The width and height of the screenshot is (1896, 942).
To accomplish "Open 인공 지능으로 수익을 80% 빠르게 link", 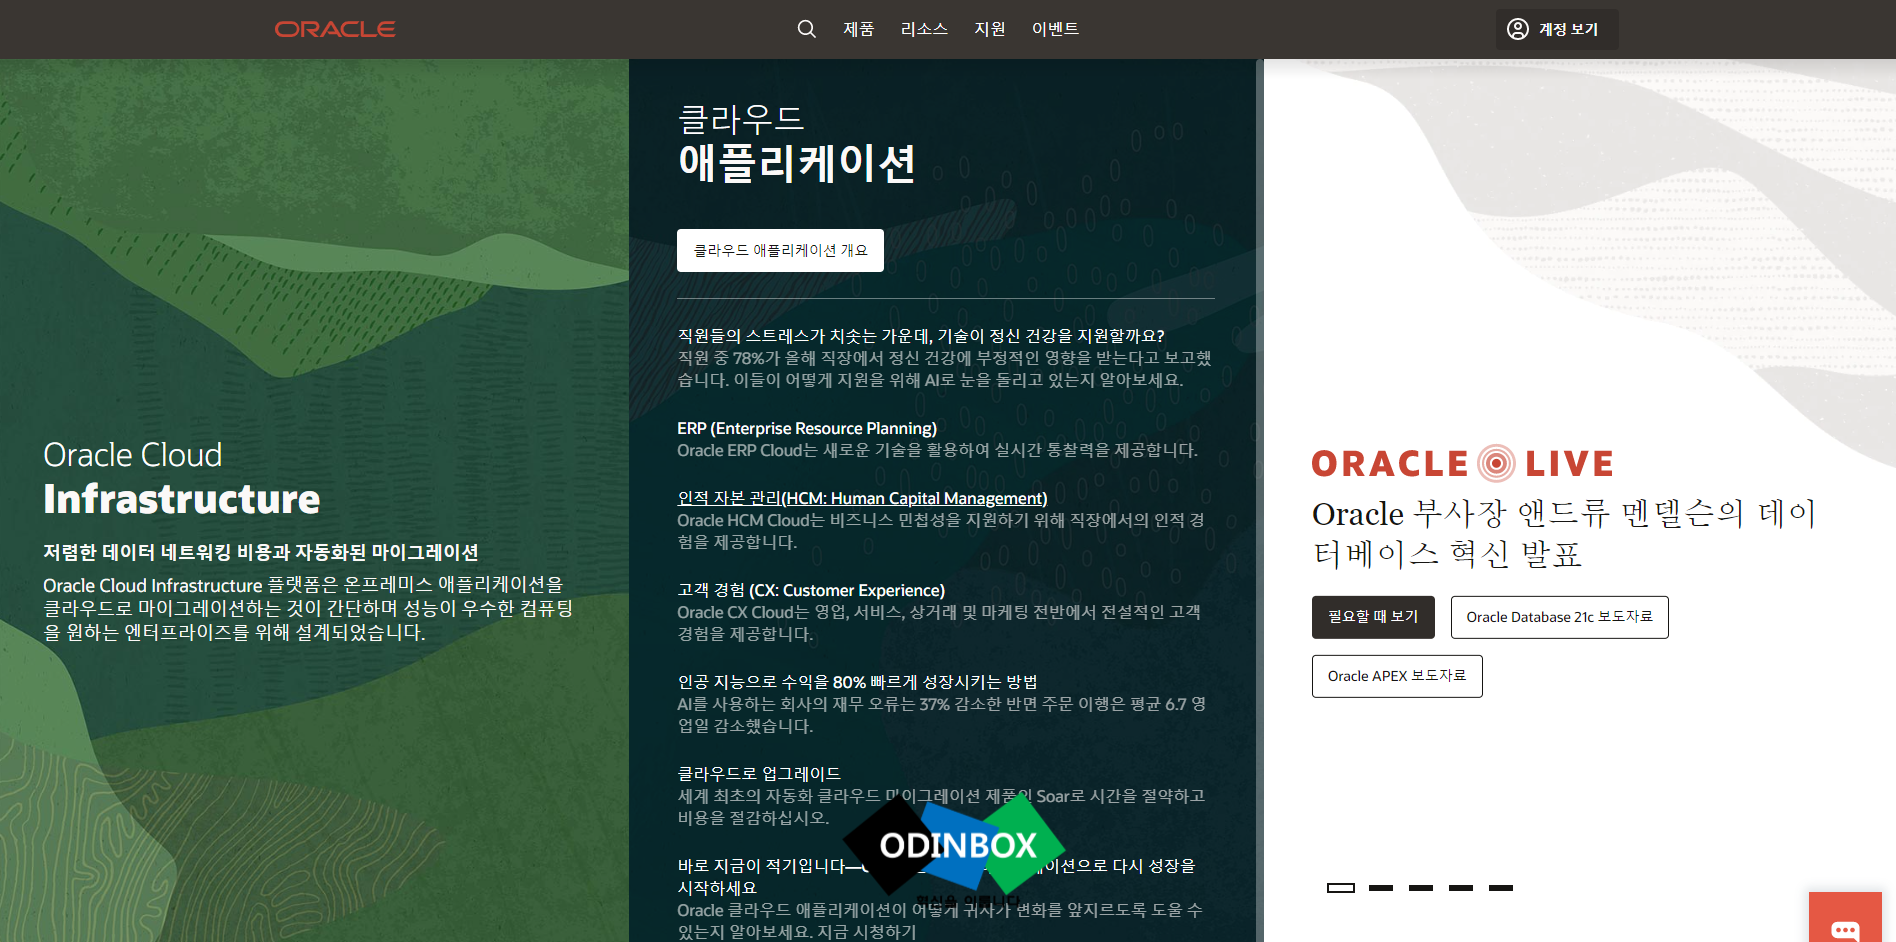I will [x=857, y=681].
